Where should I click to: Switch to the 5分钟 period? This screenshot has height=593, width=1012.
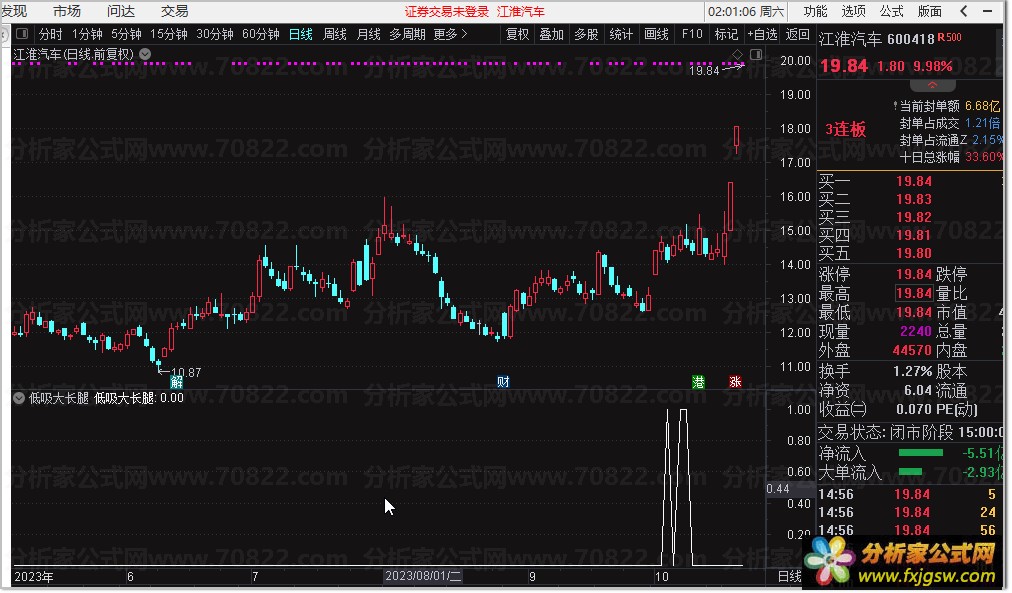coord(126,34)
